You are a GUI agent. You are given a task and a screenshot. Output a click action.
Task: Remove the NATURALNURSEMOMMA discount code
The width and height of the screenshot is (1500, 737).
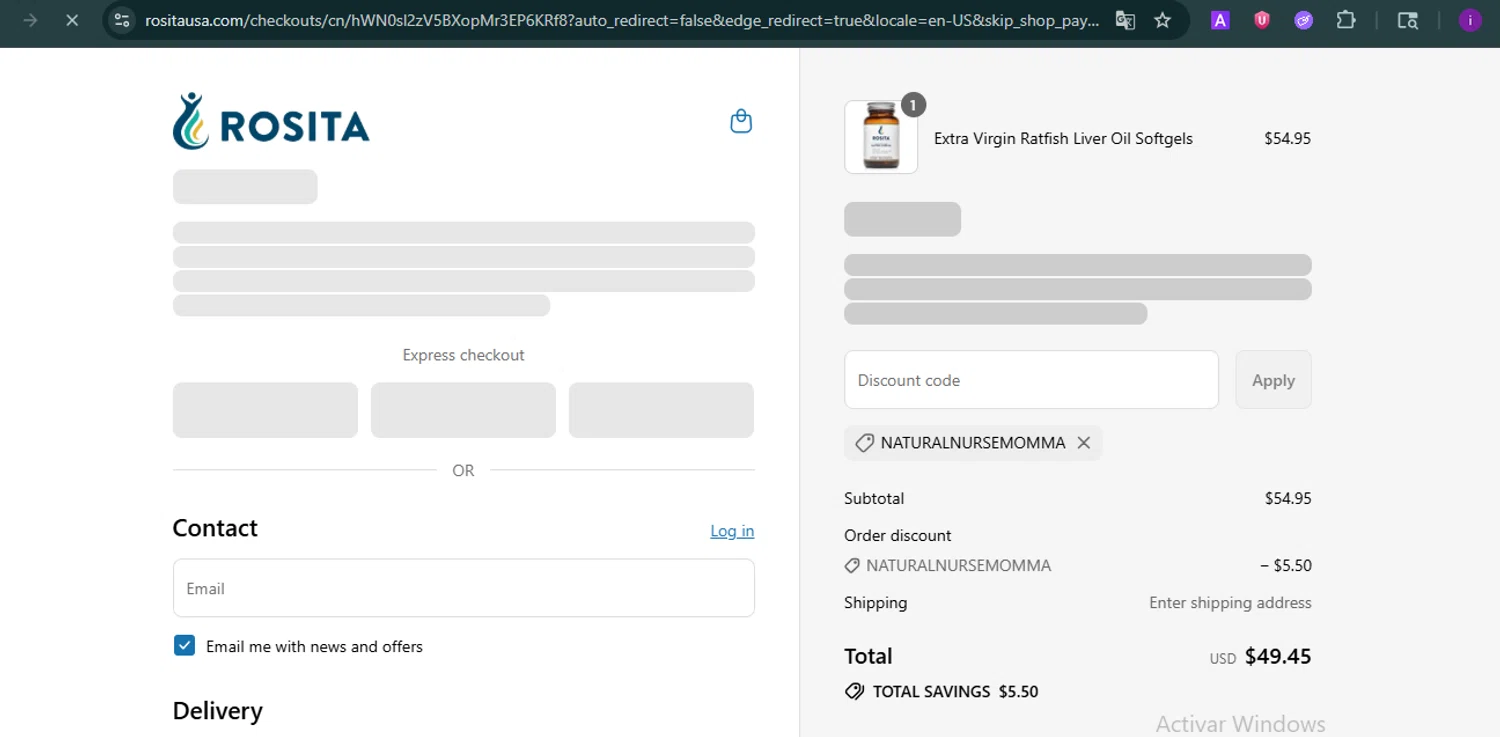point(1083,442)
